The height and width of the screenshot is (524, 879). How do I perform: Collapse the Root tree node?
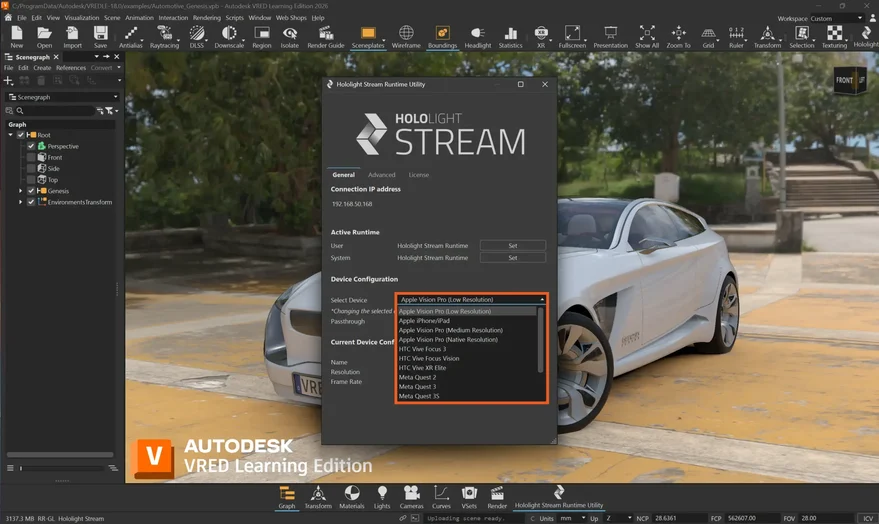click(11, 135)
